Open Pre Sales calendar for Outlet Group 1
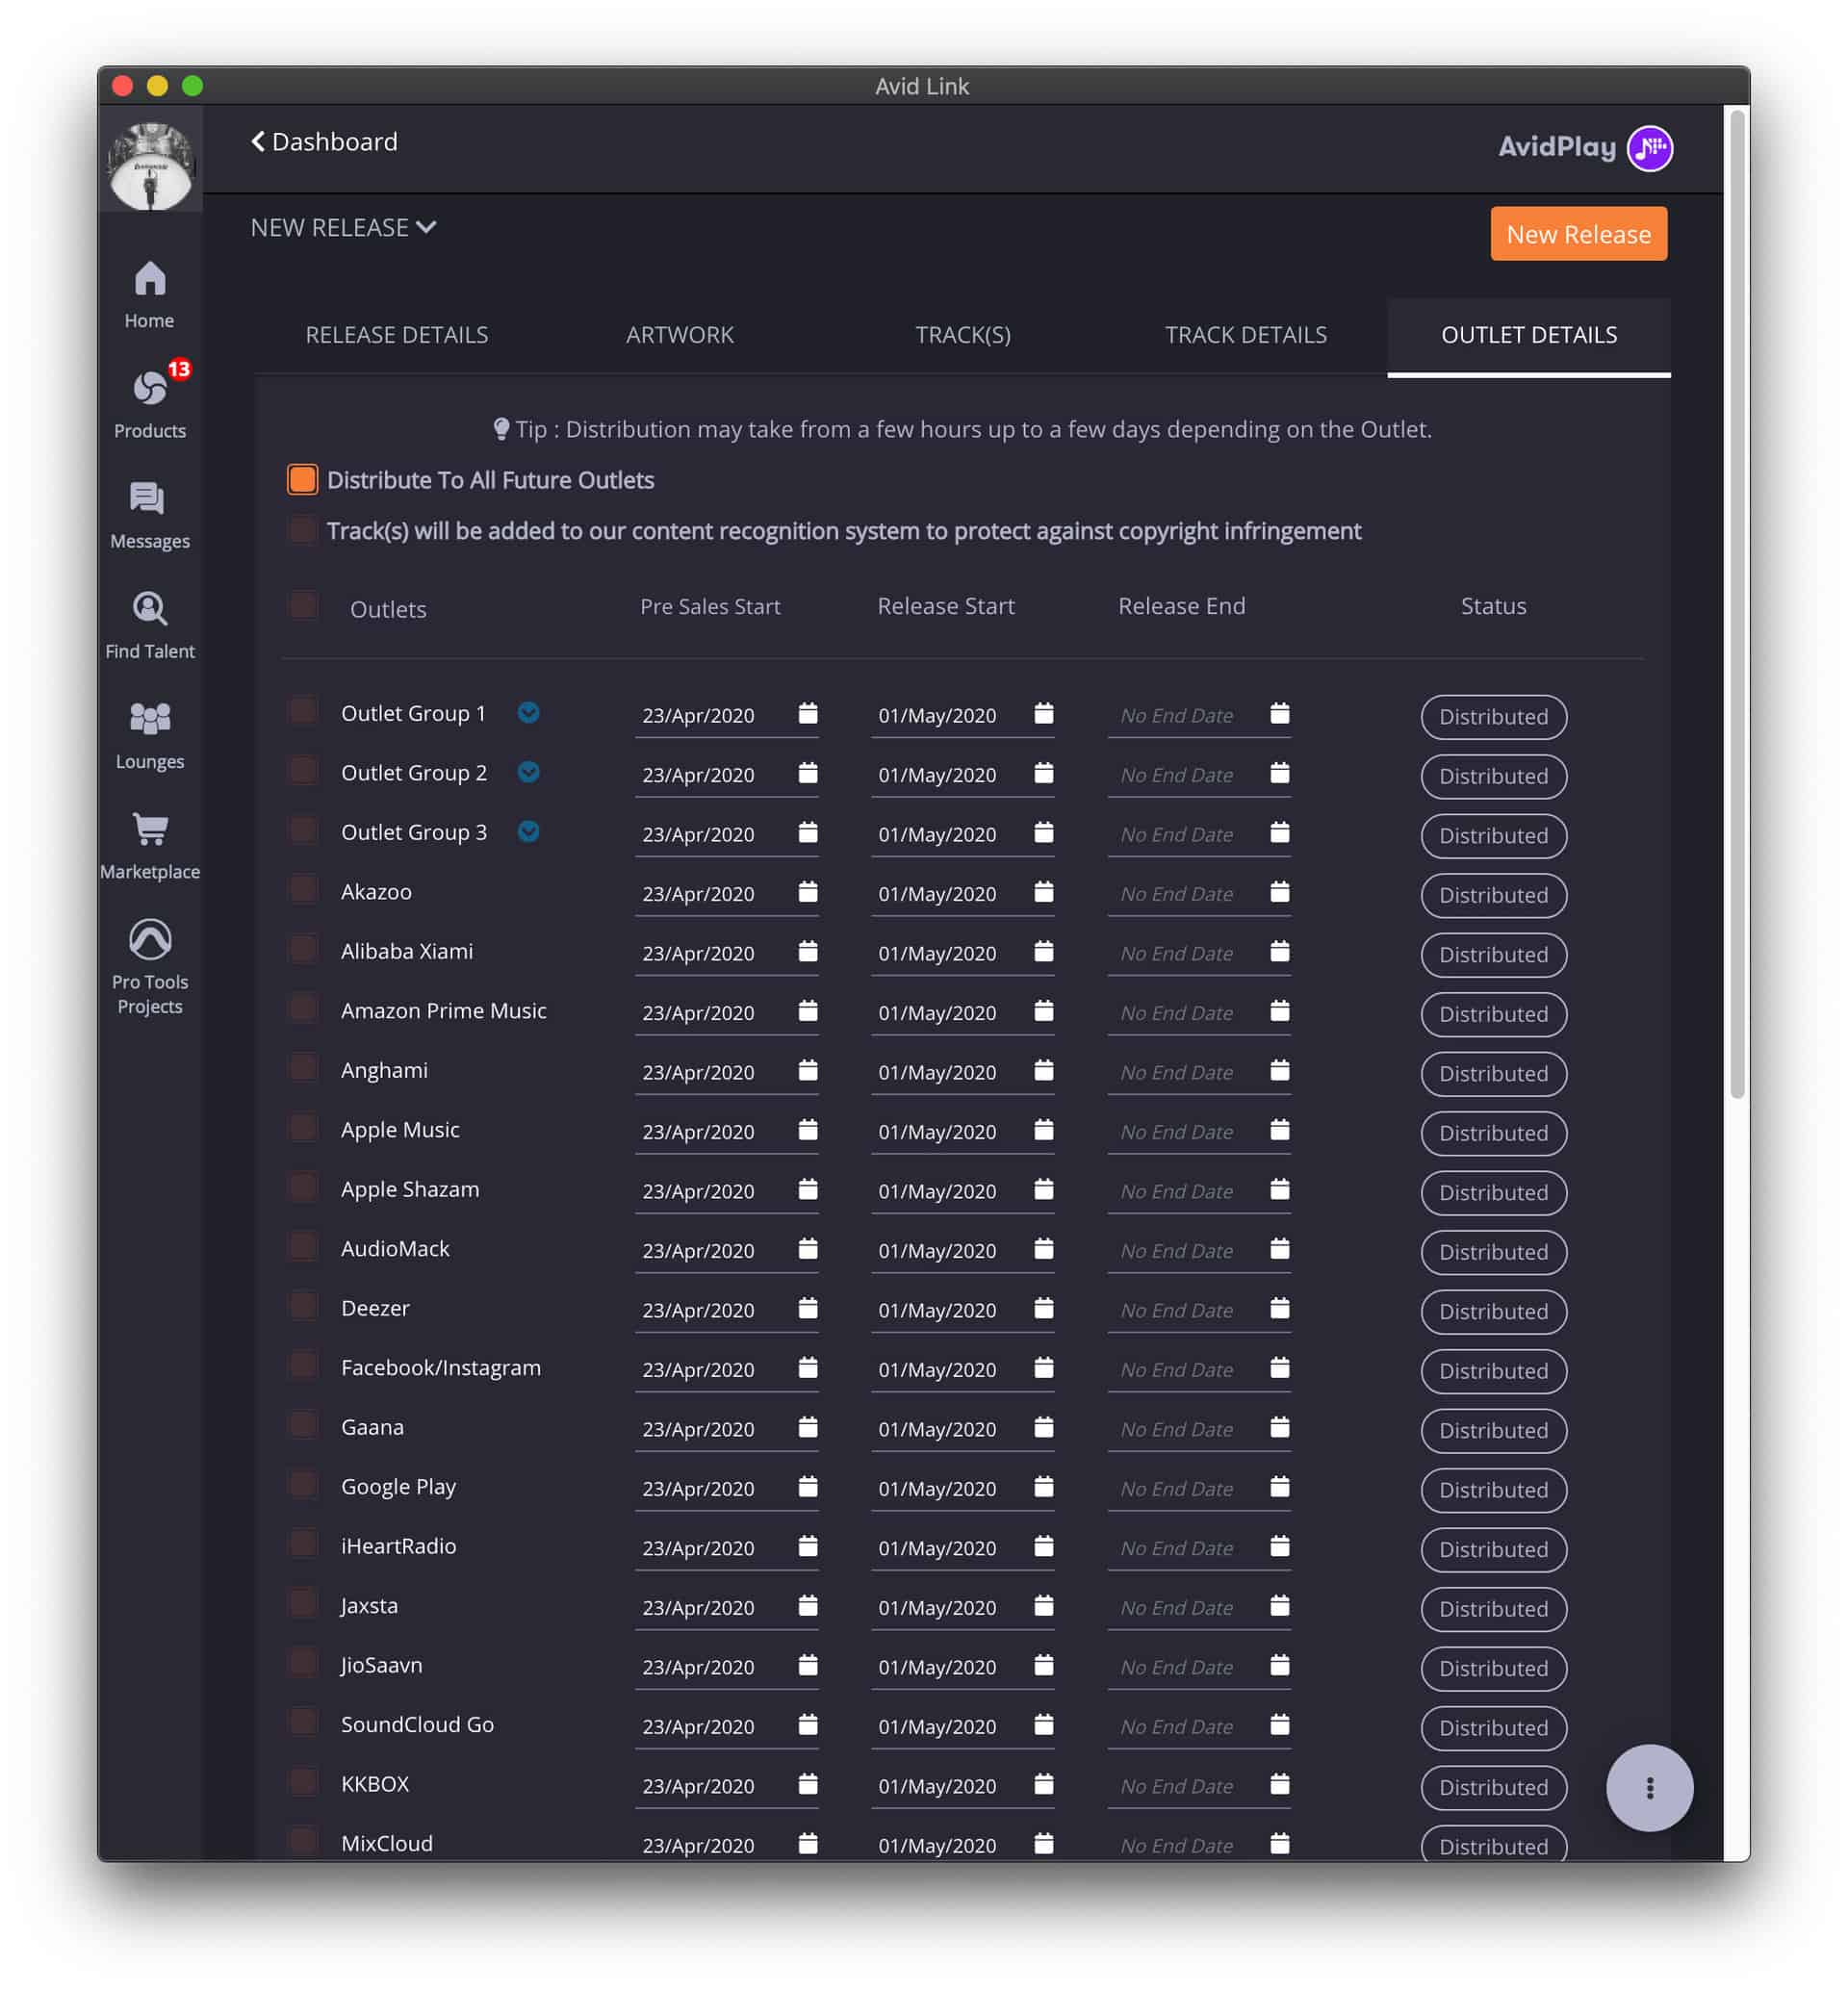 [808, 713]
